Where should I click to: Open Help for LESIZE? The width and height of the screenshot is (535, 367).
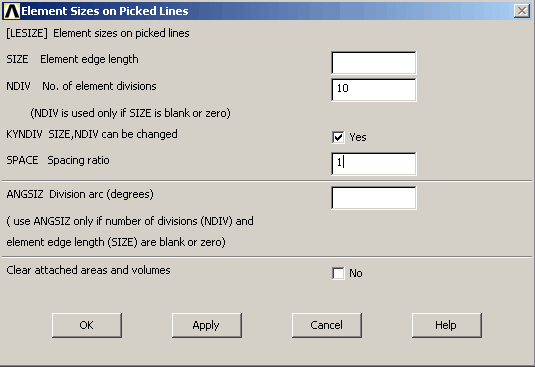point(447,325)
